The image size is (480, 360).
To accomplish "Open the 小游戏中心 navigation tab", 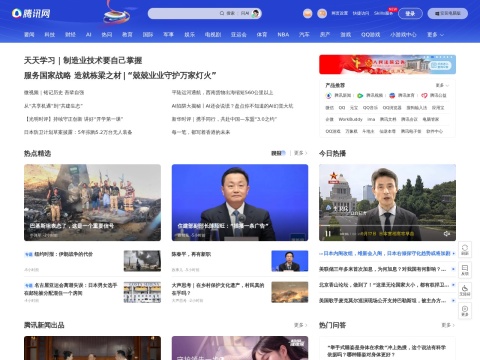I will 403,34.
